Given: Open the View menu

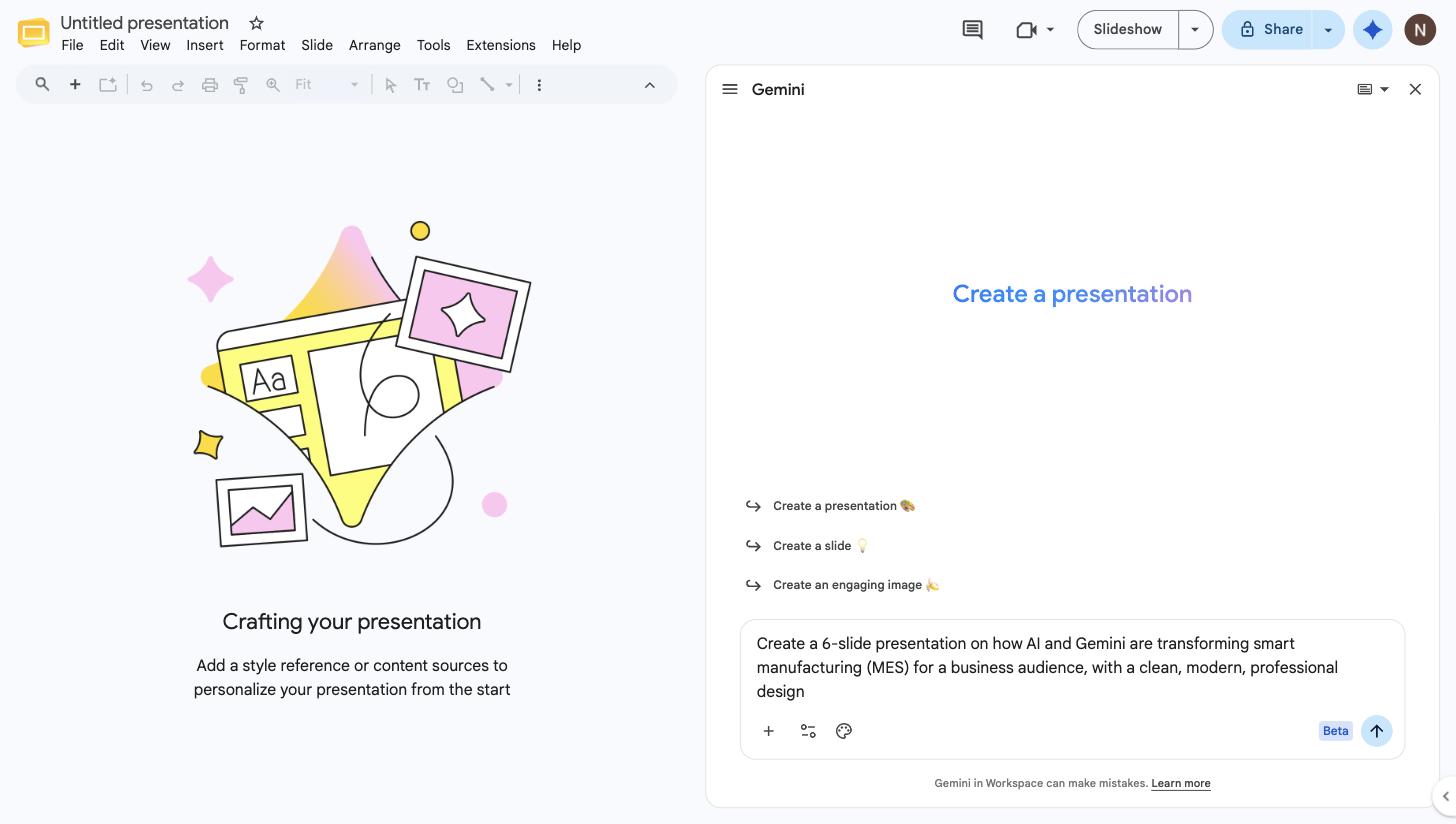Looking at the screenshot, I should pyautogui.click(x=155, y=45).
